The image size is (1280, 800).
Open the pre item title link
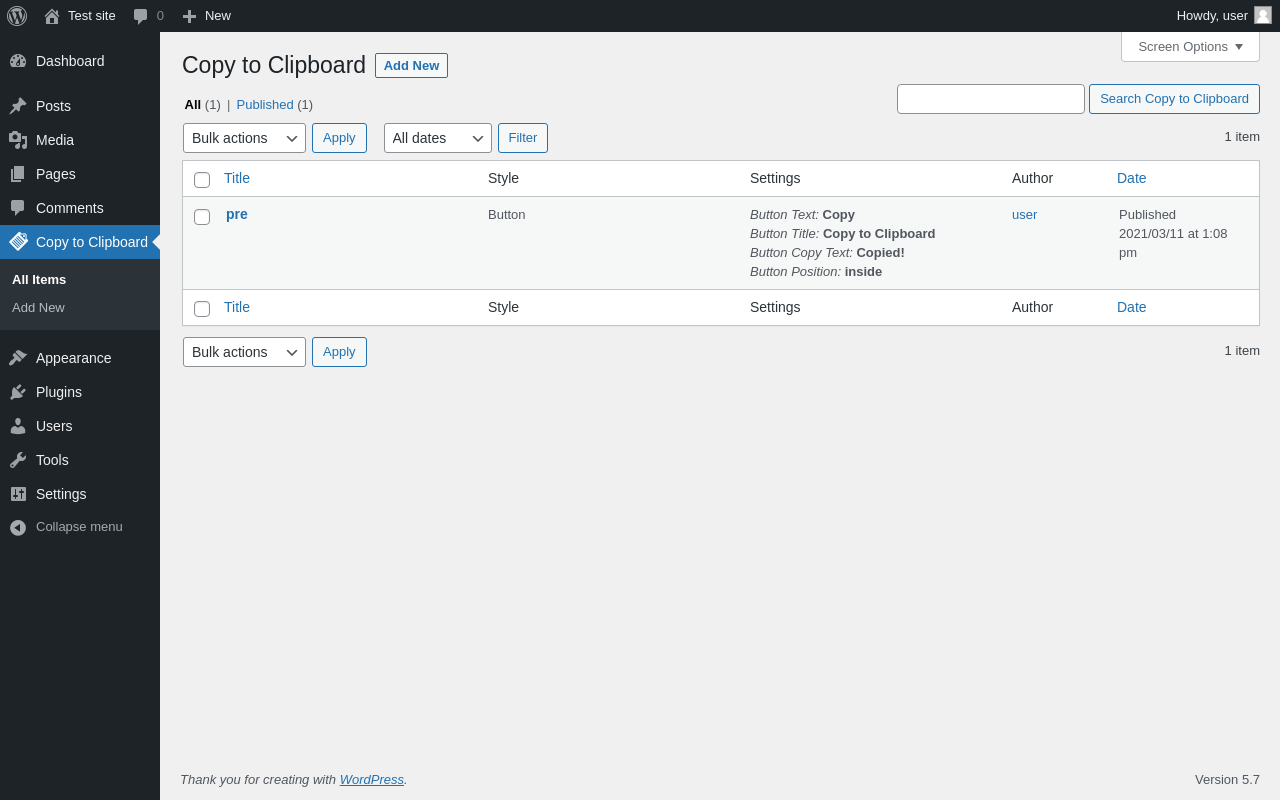tap(237, 214)
